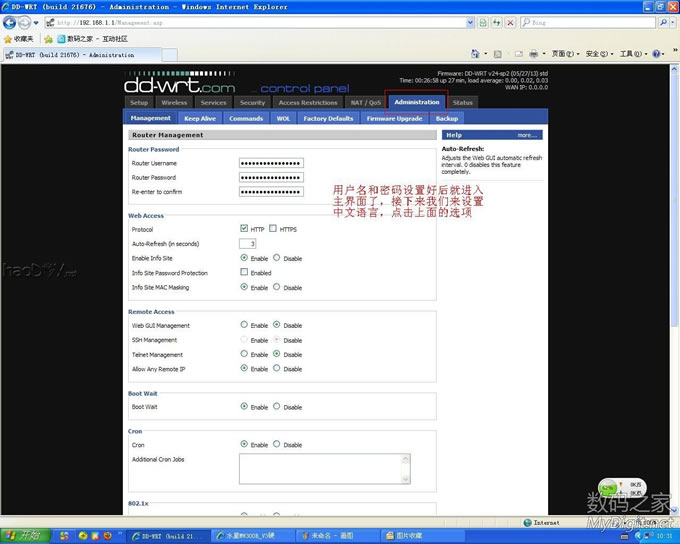Viewport: 680px width, 544px height.
Task: Open the 数码之家 favorites bar link
Action: [72, 39]
